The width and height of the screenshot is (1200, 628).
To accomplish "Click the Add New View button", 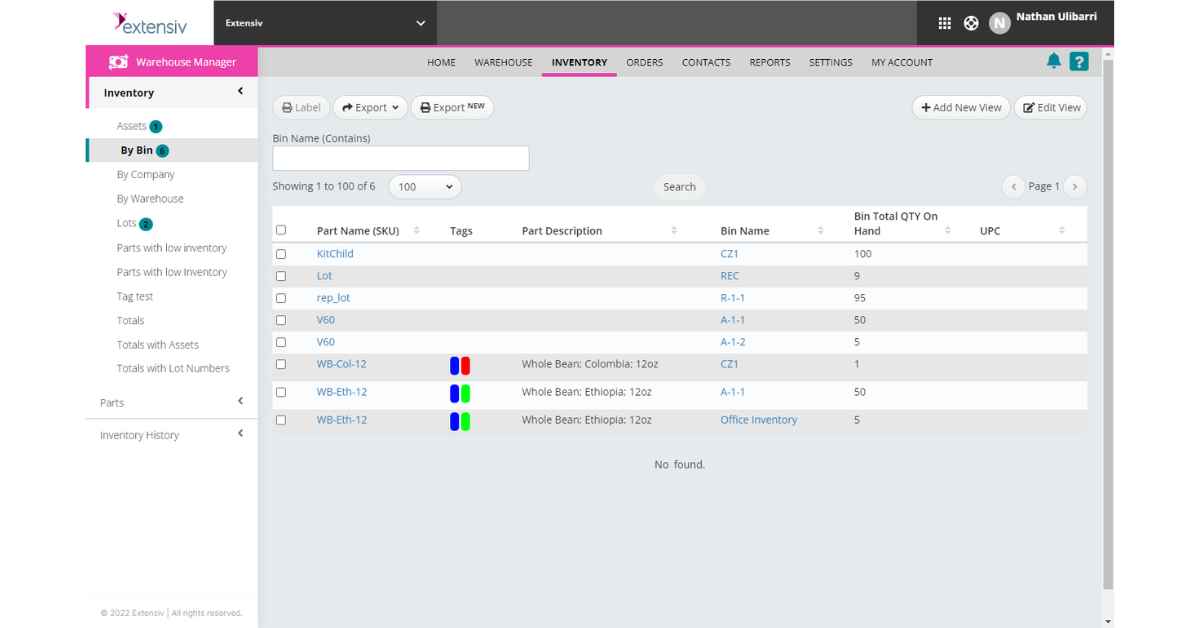I will pyautogui.click(x=958, y=107).
